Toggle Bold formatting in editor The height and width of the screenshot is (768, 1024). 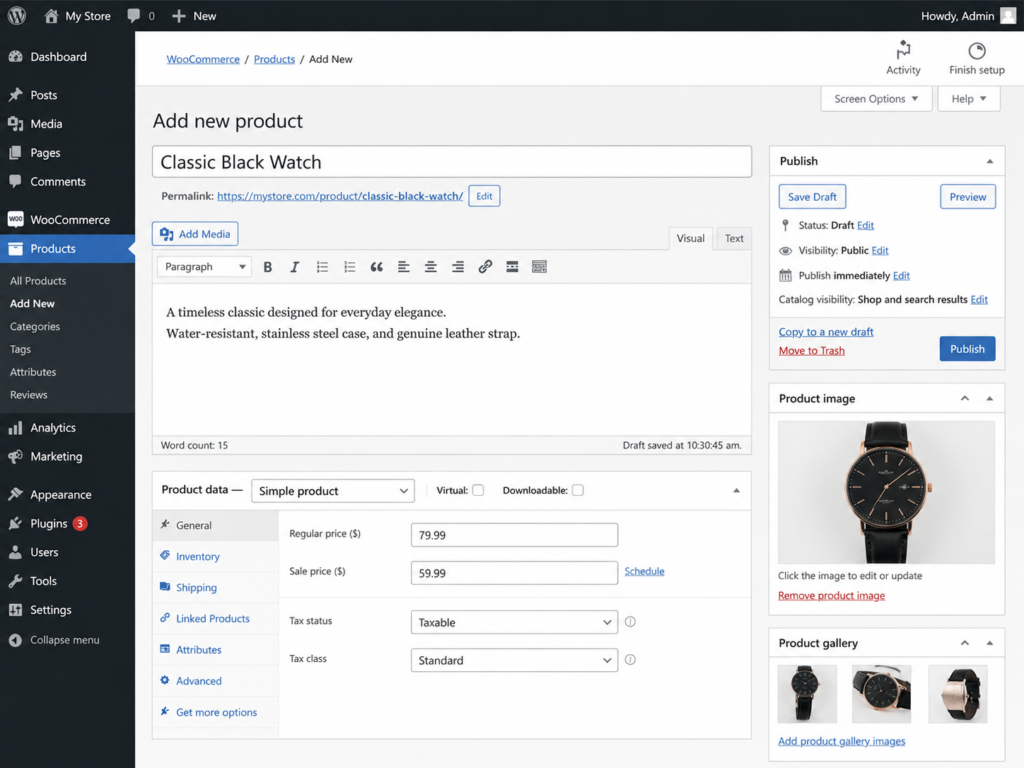[268, 266]
